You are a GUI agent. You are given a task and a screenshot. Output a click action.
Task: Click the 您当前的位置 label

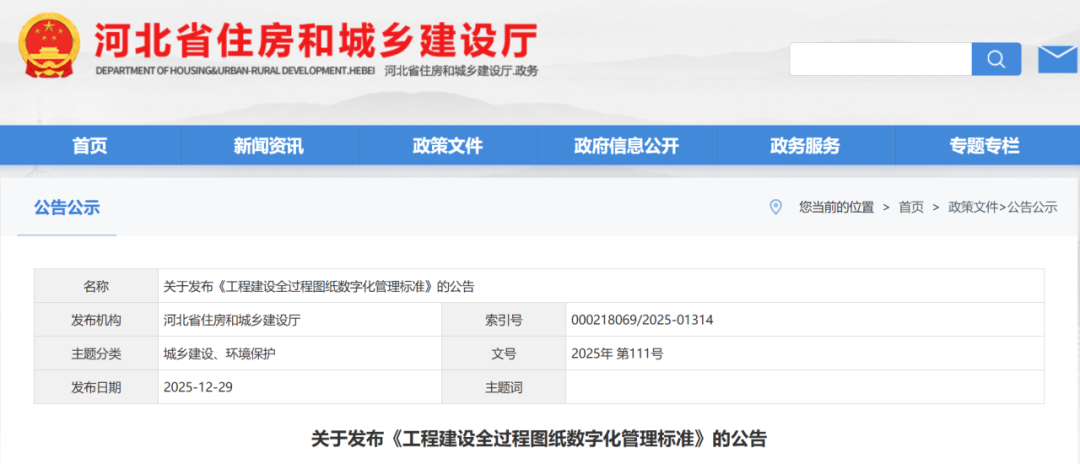click(x=836, y=207)
